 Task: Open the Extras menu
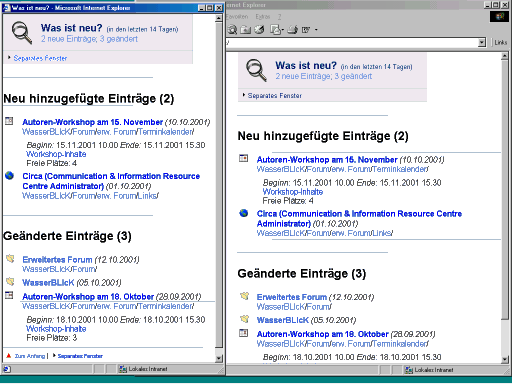click(x=263, y=16)
